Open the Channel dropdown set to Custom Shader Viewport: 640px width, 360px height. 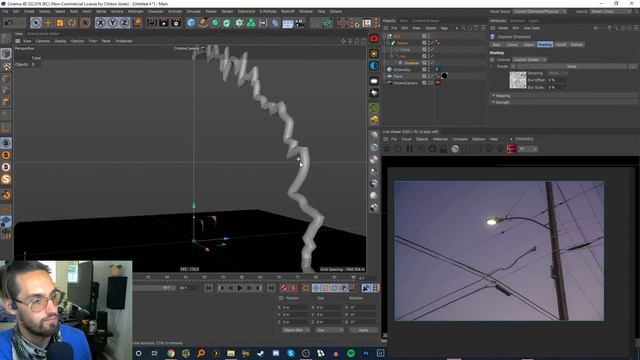tap(529, 60)
